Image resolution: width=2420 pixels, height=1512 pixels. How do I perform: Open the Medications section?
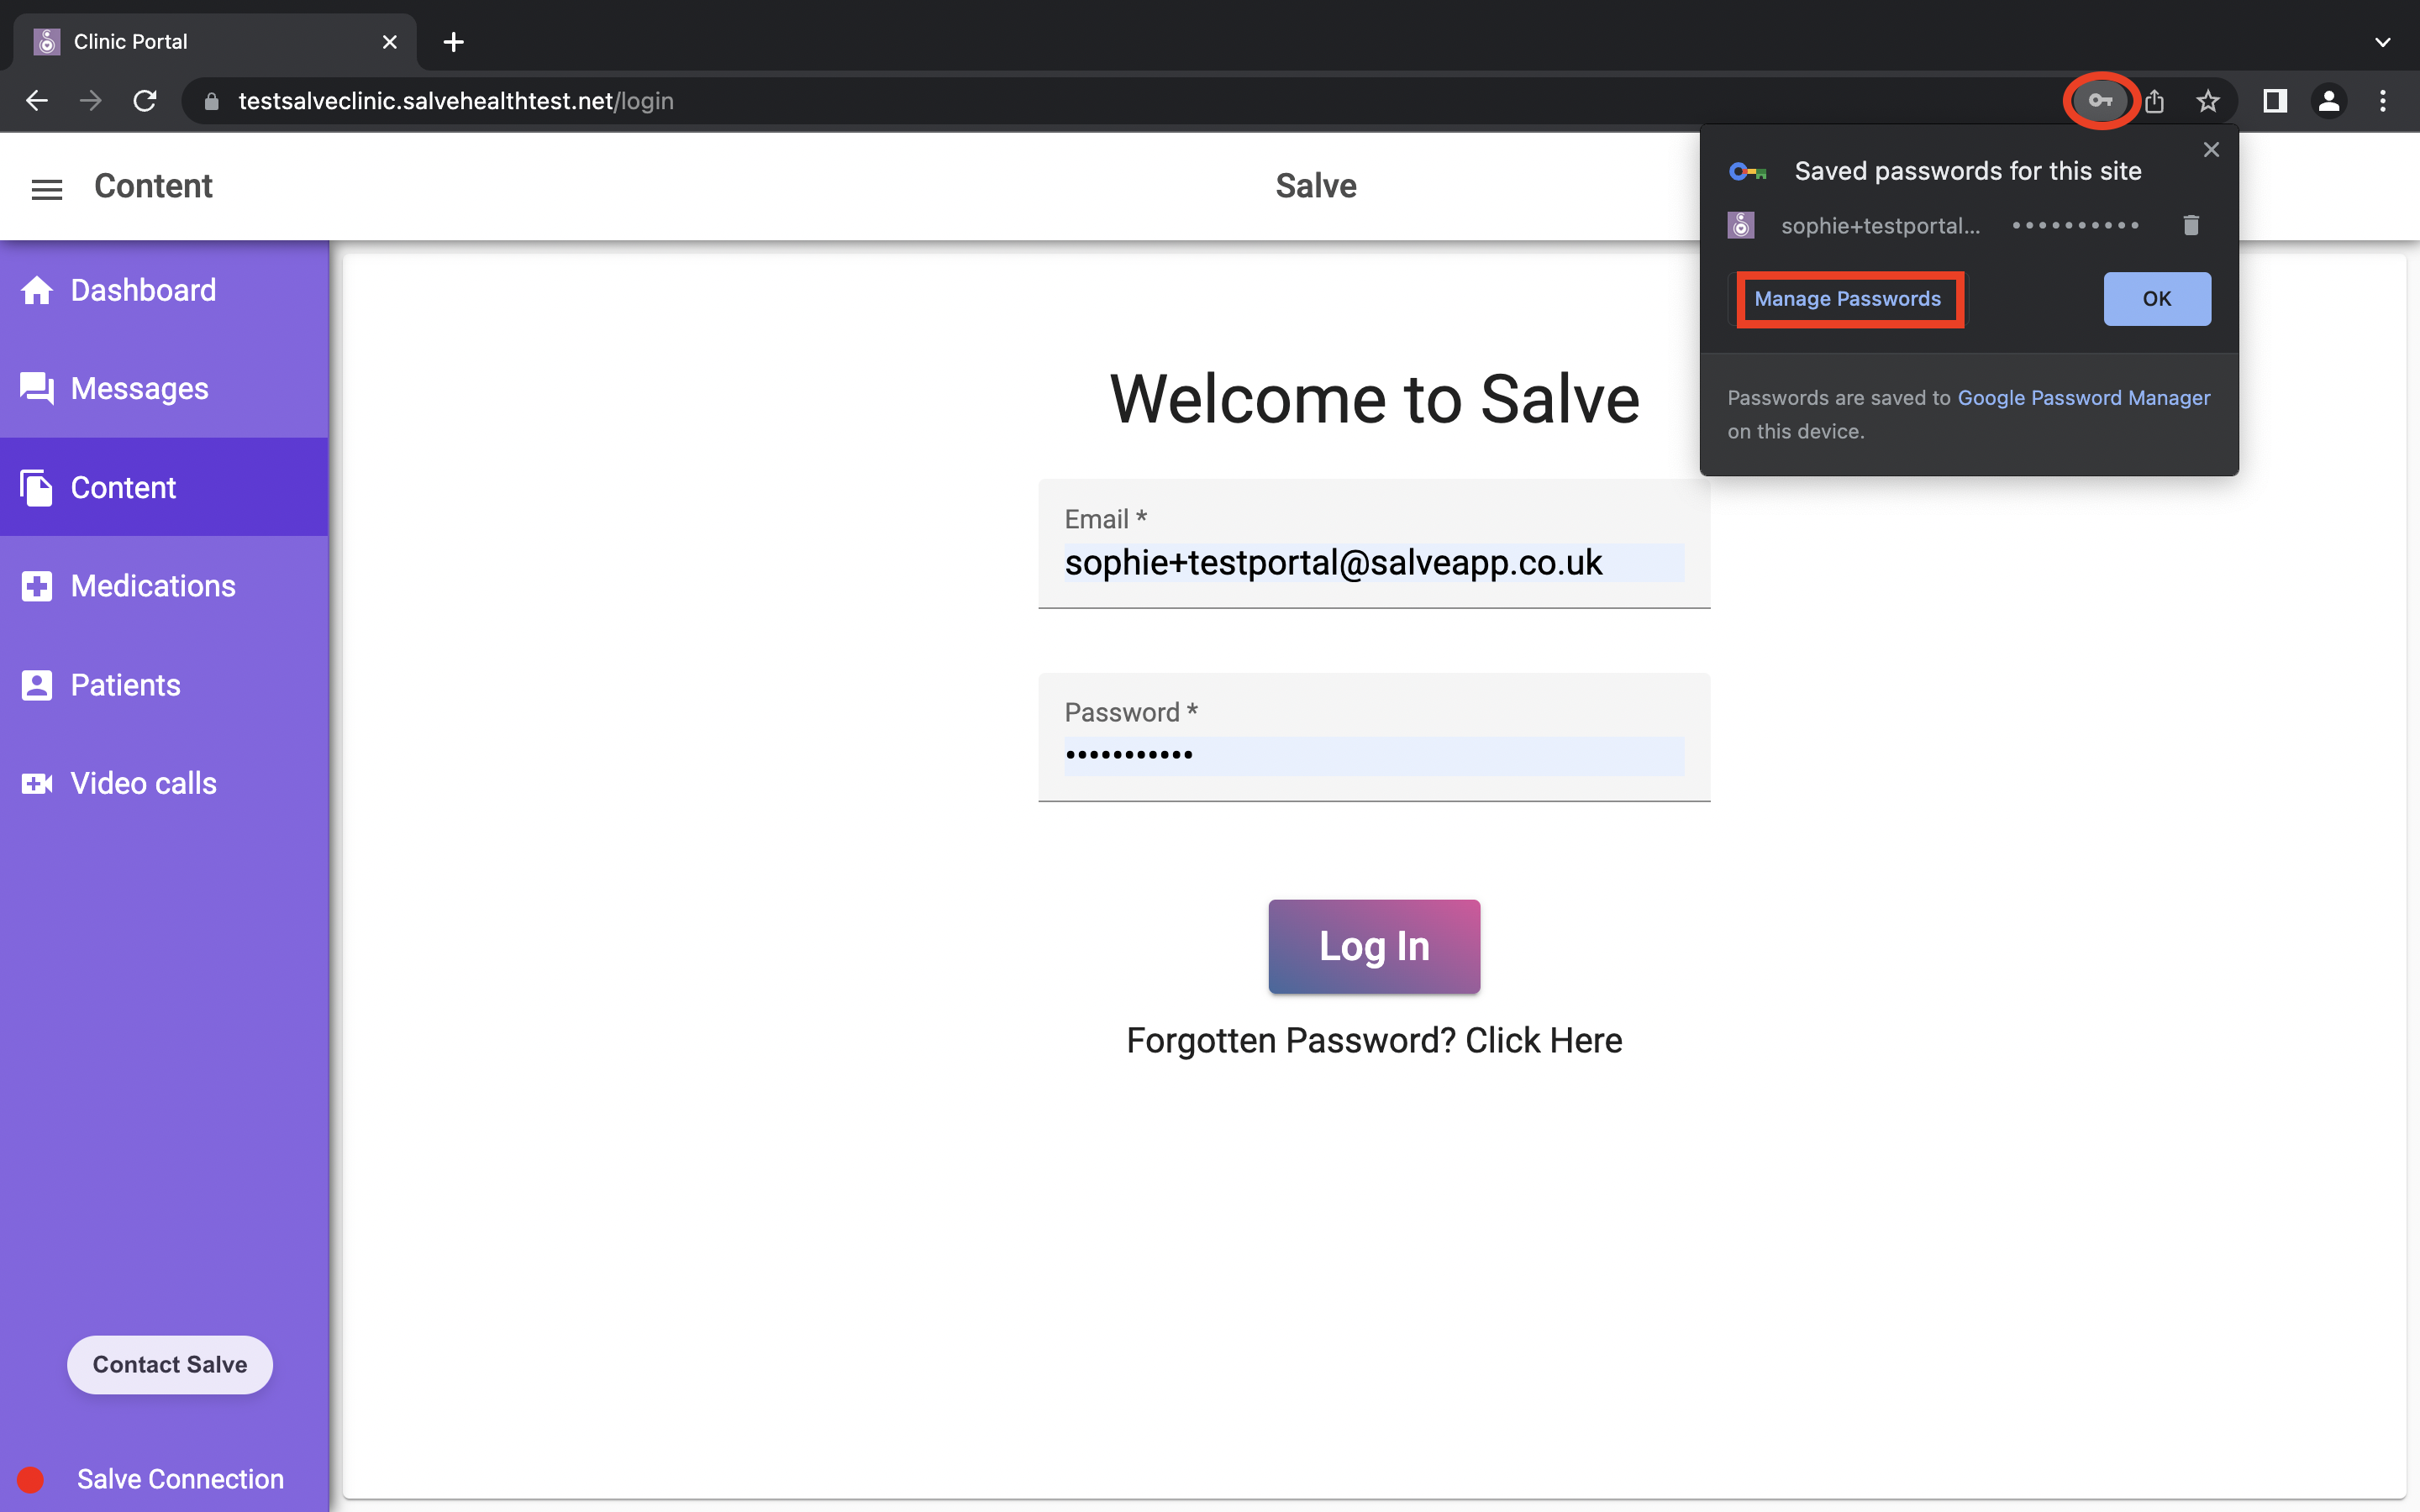153,586
